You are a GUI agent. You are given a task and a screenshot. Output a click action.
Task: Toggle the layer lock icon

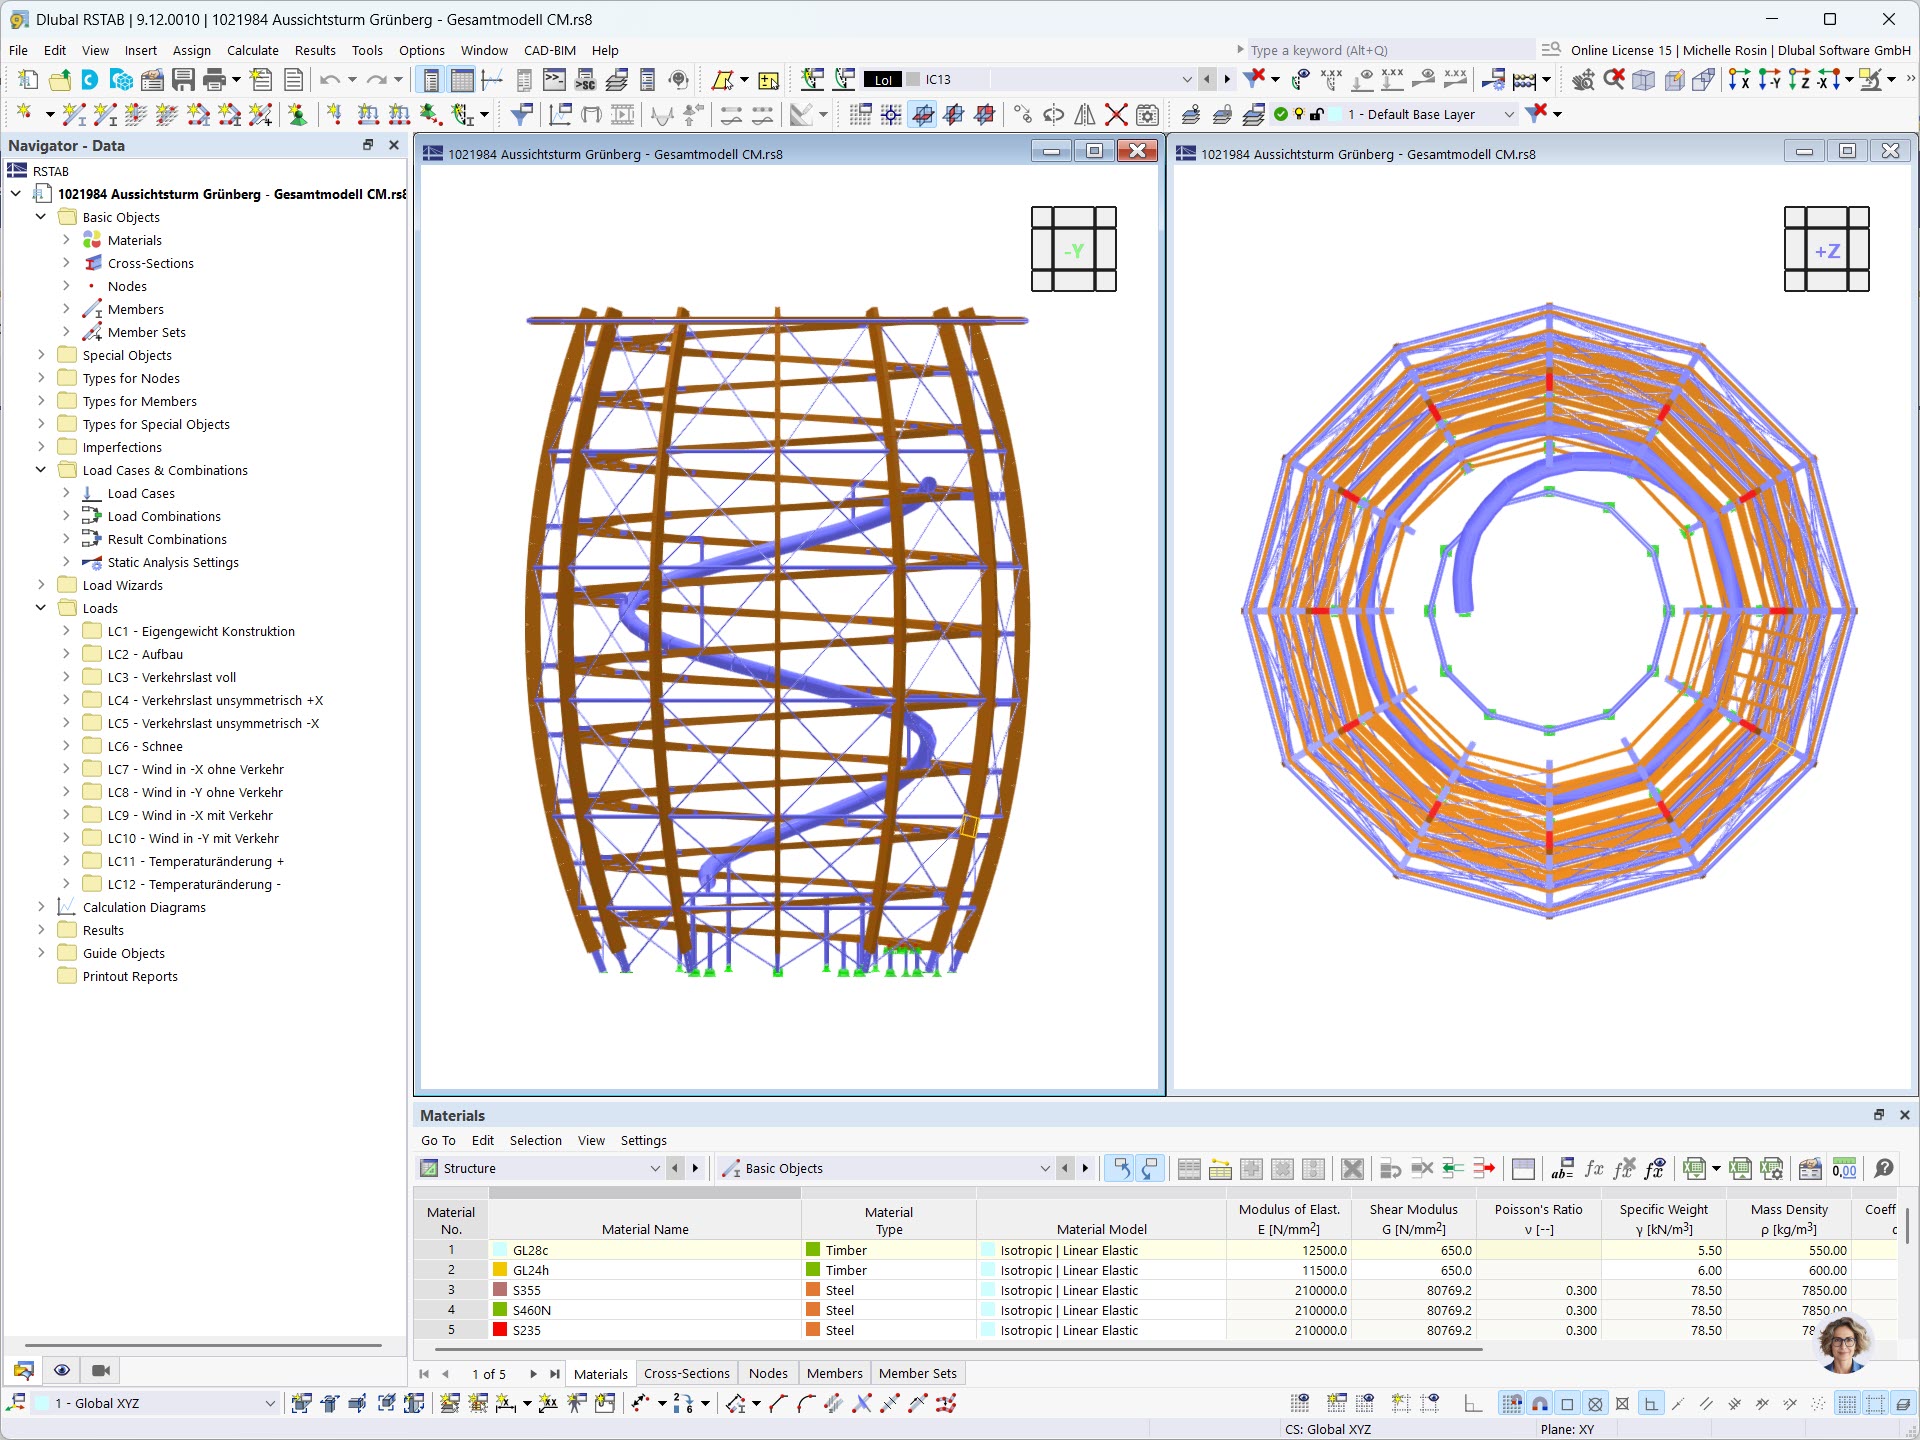click(x=1317, y=114)
